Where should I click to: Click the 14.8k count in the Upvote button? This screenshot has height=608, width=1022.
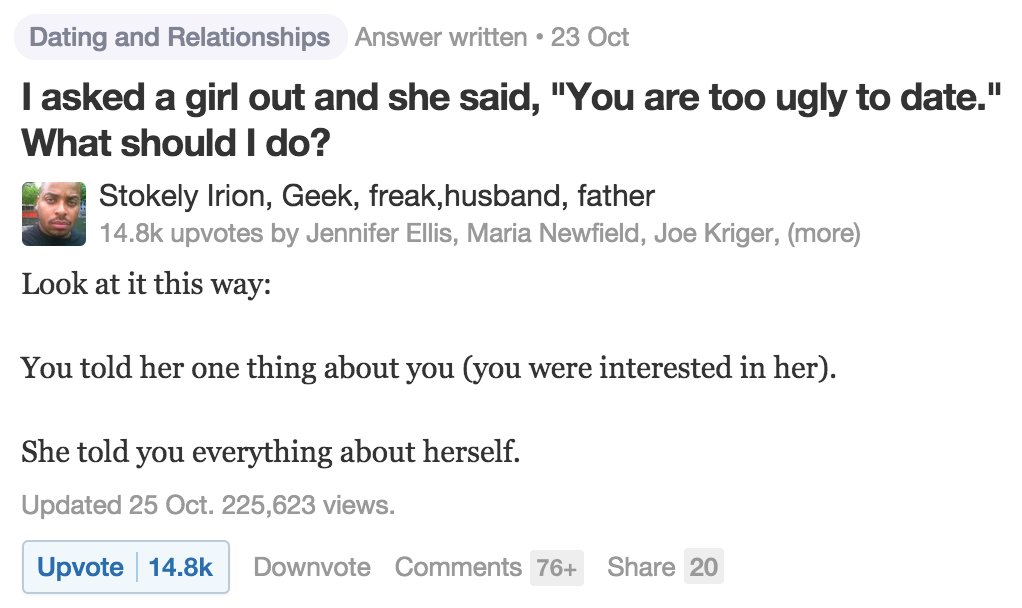(x=181, y=567)
